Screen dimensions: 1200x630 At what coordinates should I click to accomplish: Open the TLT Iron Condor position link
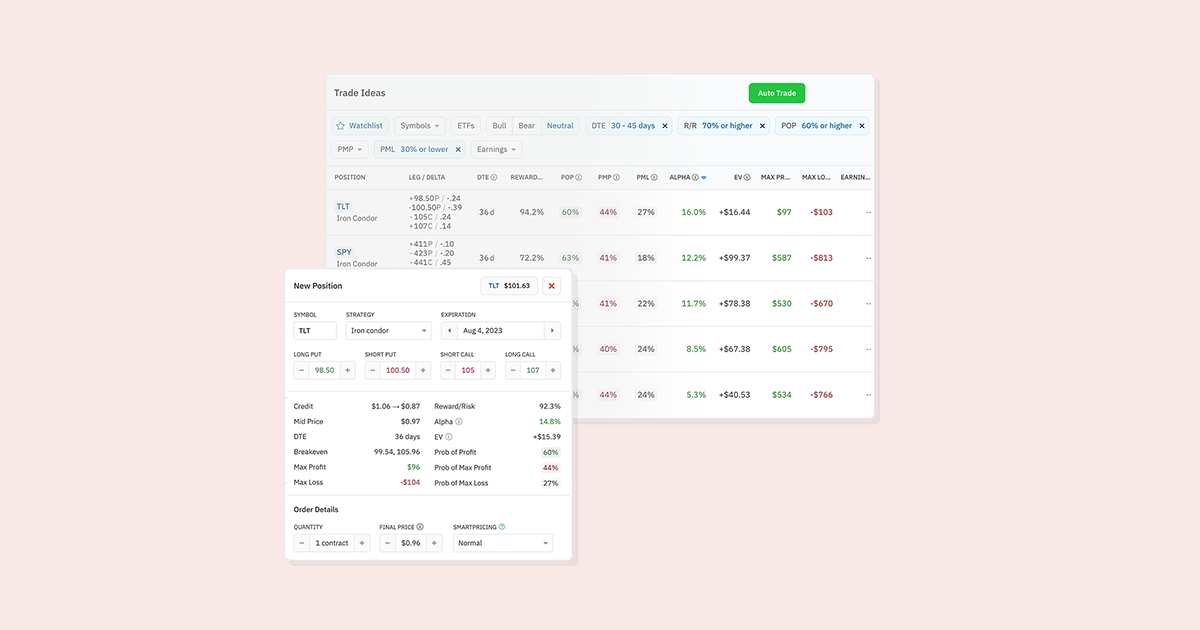point(343,205)
